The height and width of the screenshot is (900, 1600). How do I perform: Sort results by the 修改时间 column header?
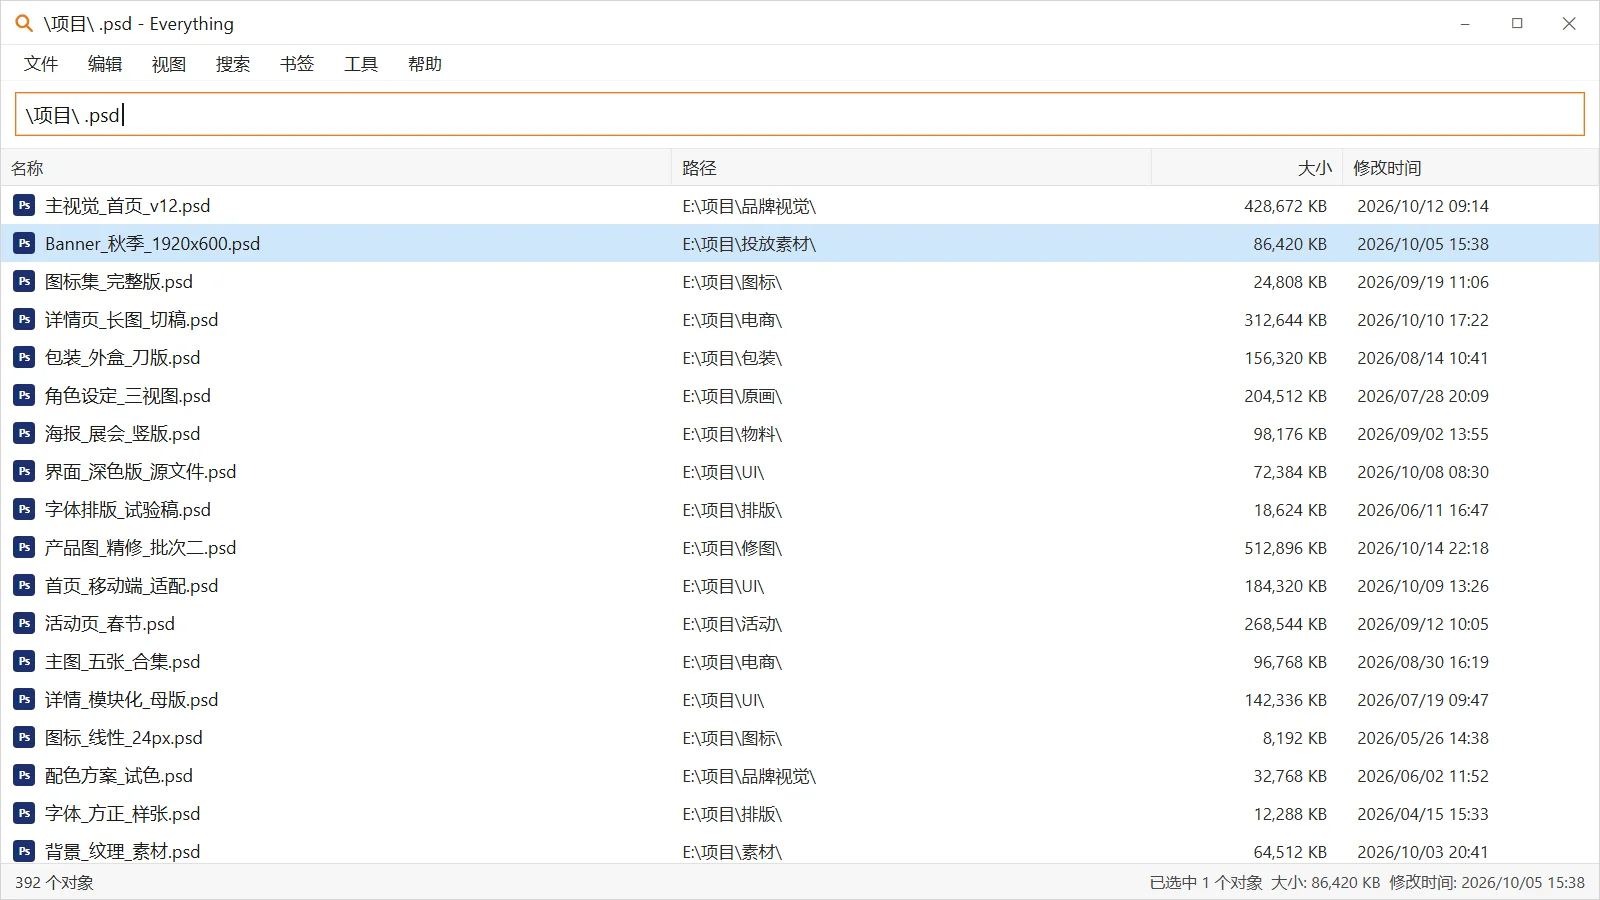click(1470, 168)
